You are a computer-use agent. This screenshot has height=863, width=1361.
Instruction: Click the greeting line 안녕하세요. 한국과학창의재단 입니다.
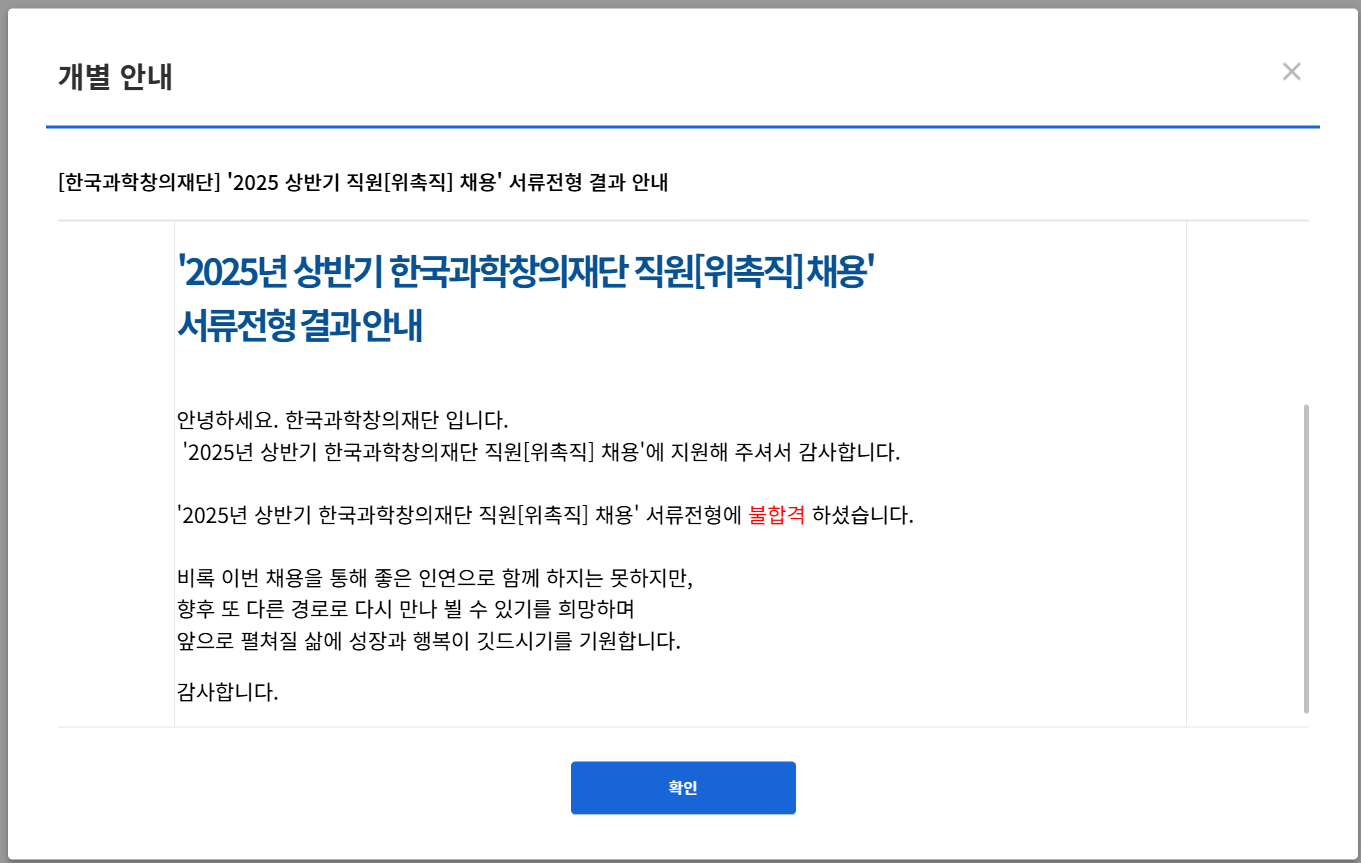(343, 418)
